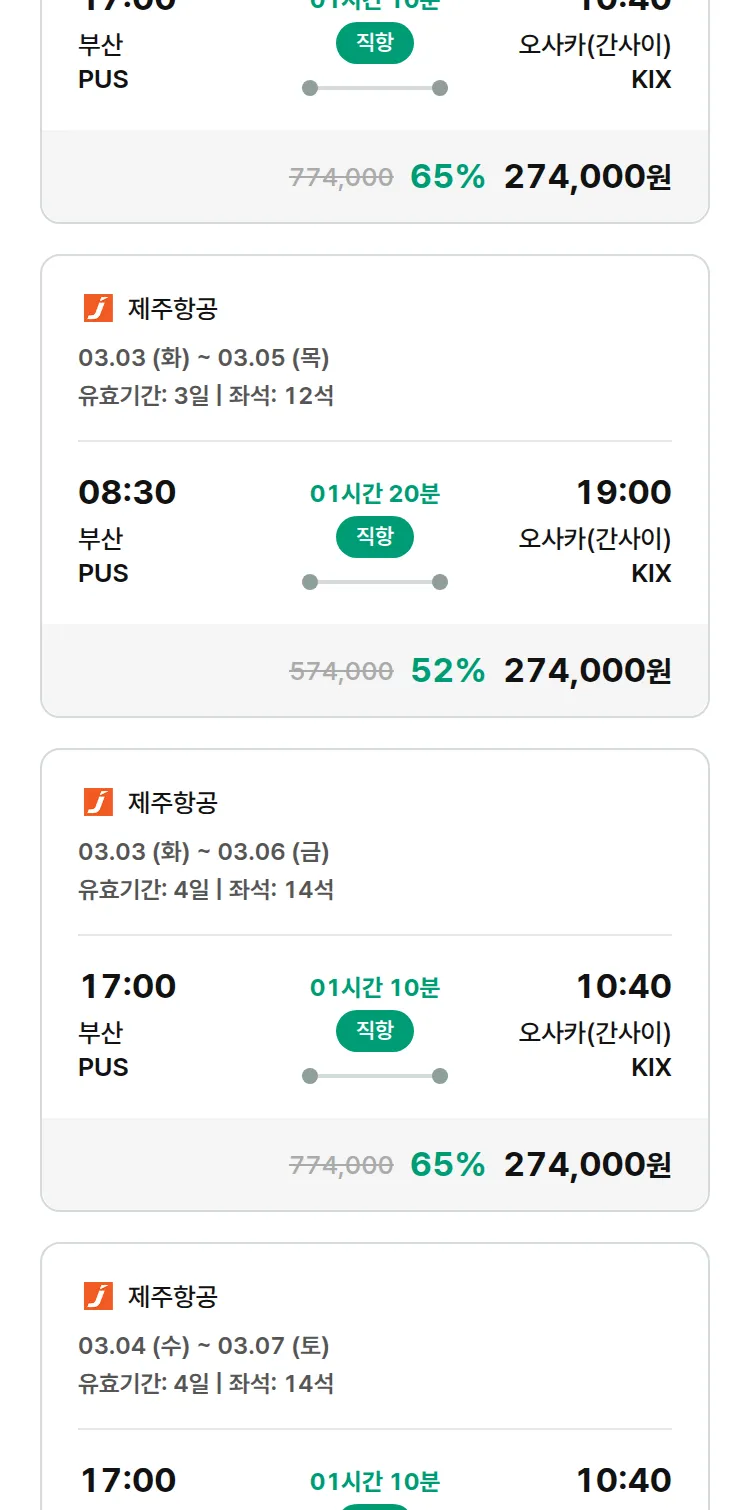Tap the 01시간 20분 flight duration

coord(375,493)
